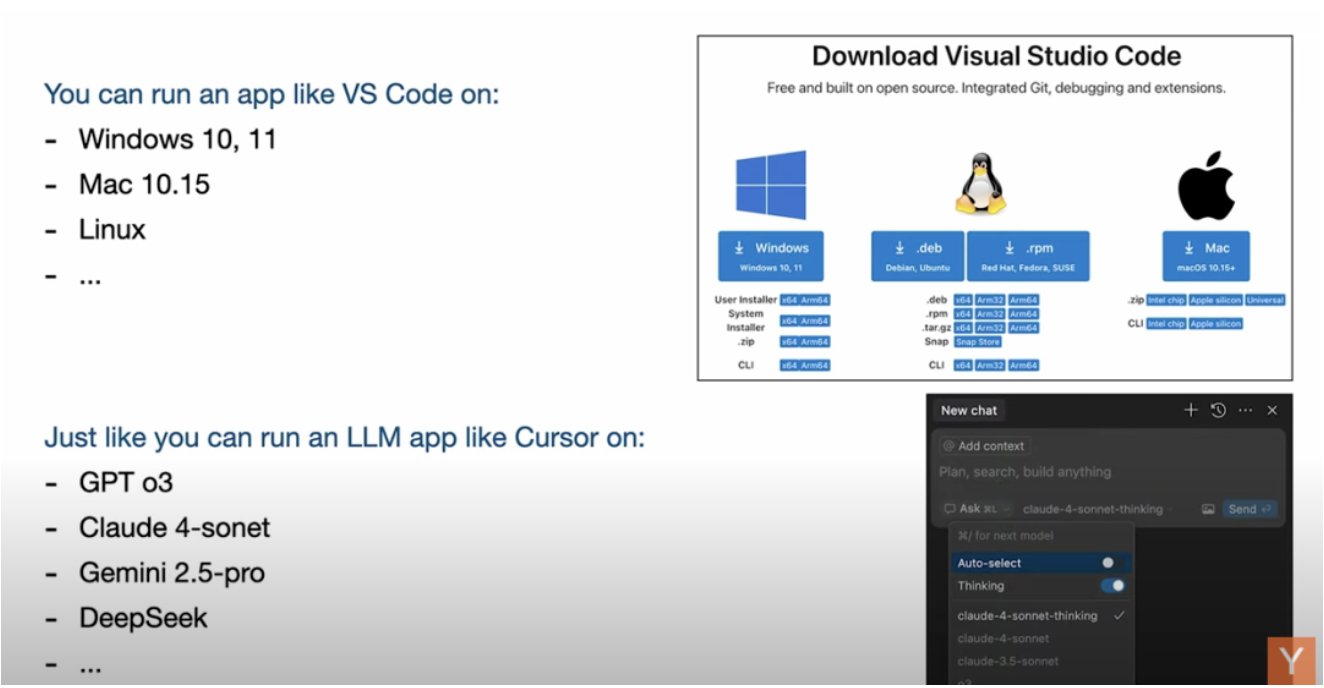Start a new chat with the plus icon
Viewport: 1324px width, 688px height.
pos(1190,410)
